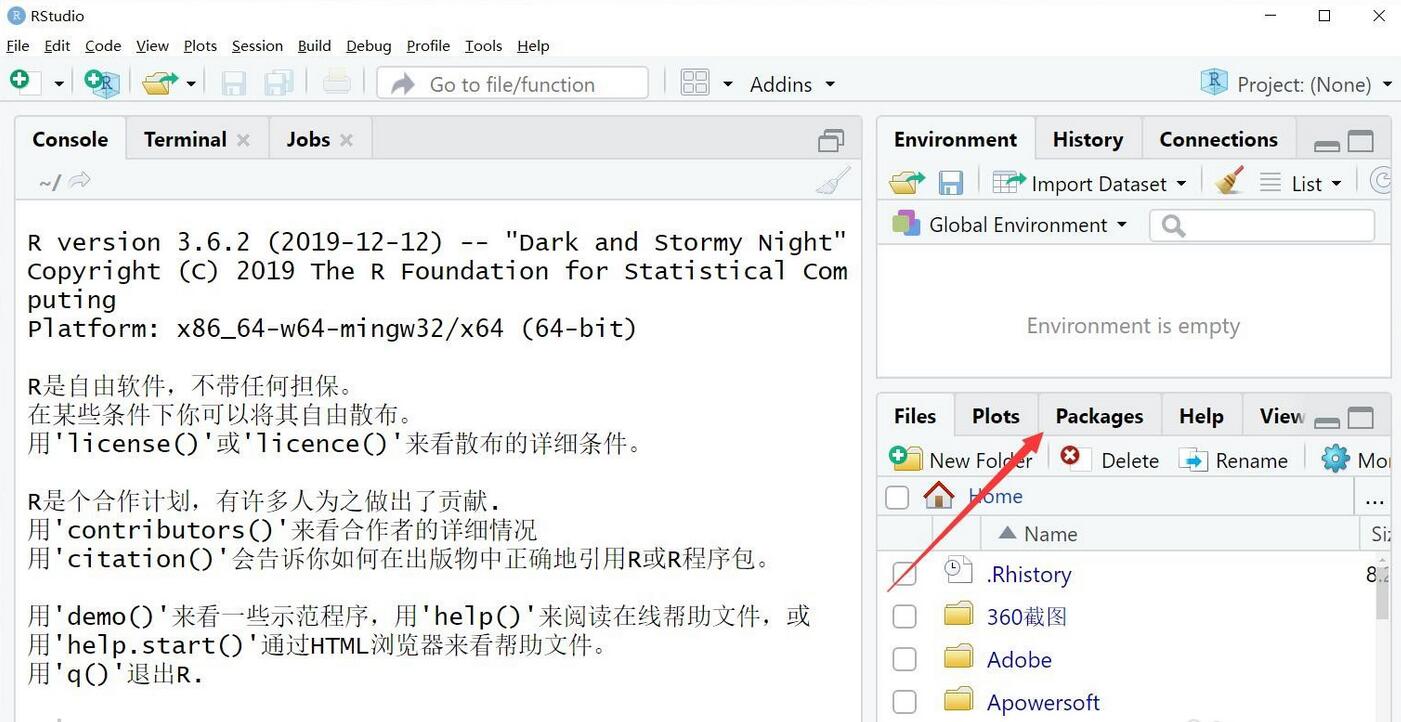Open an existing file via folder icon

pos(159,83)
